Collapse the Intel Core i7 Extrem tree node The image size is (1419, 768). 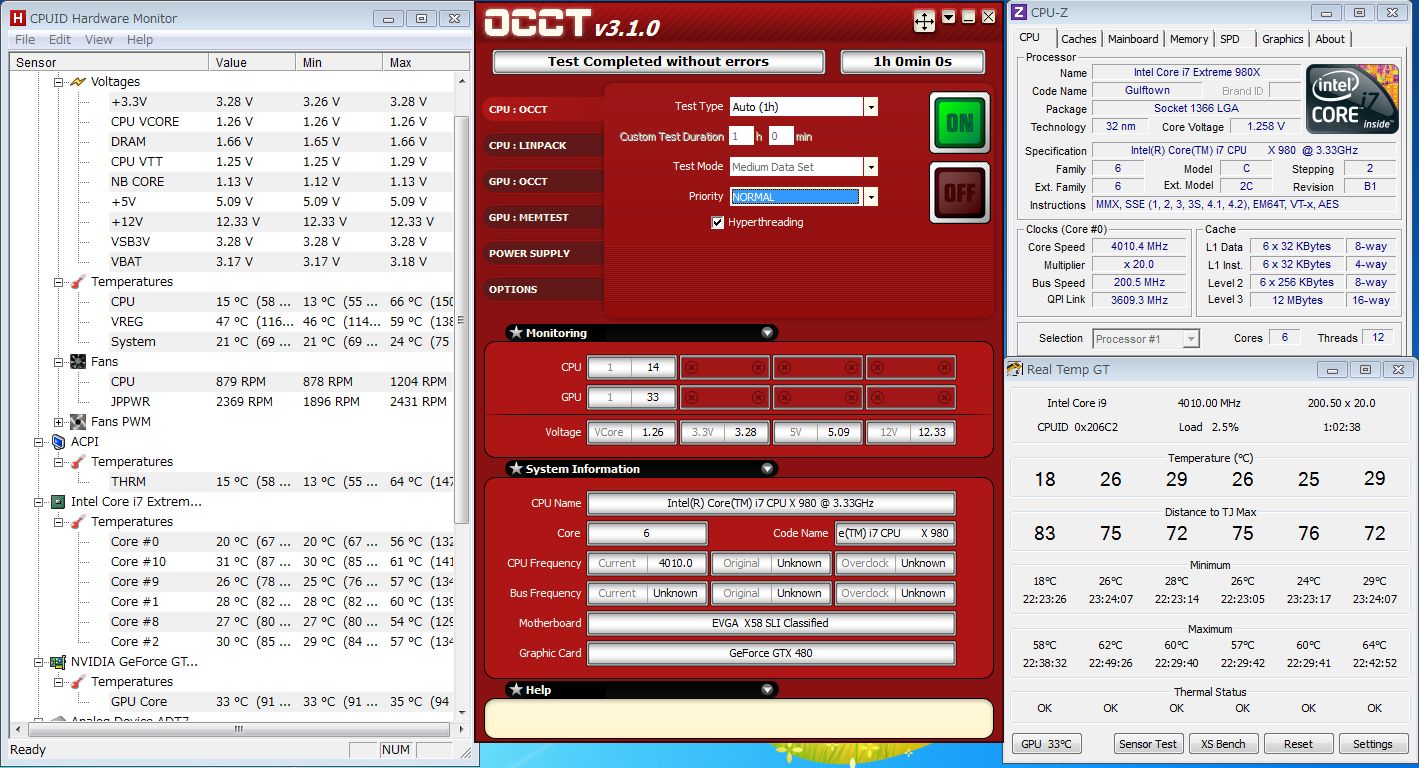point(39,502)
